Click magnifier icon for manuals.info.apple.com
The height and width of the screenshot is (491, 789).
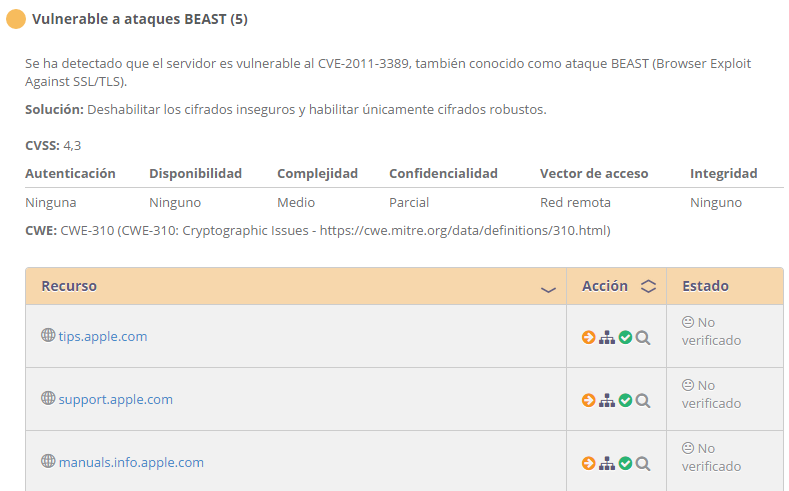click(643, 463)
